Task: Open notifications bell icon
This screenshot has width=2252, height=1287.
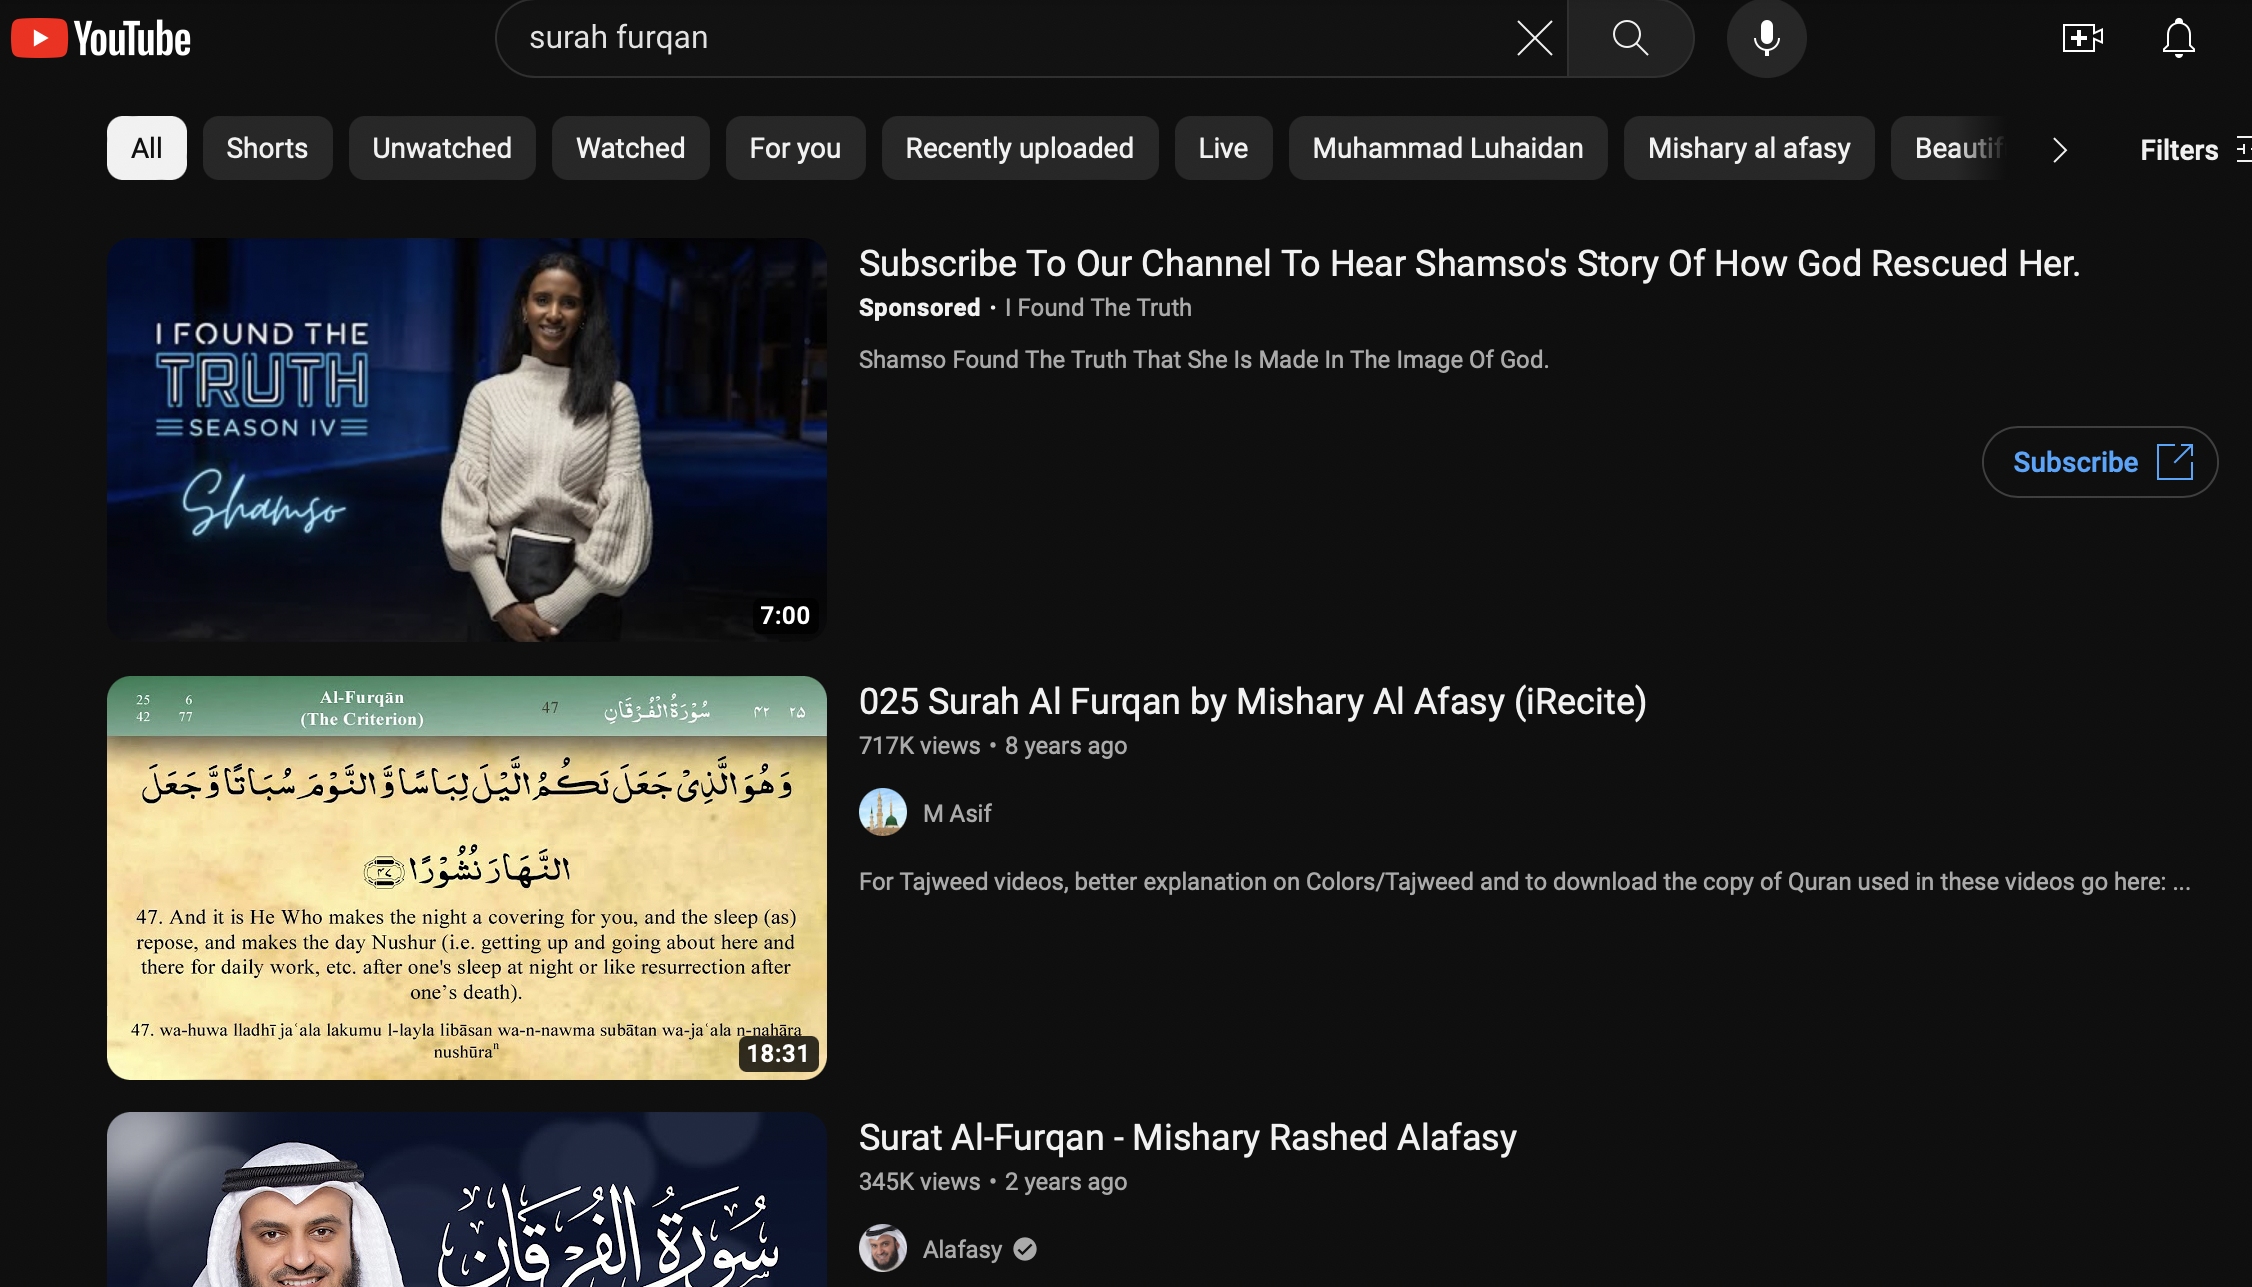Action: tap(2178, 39)
